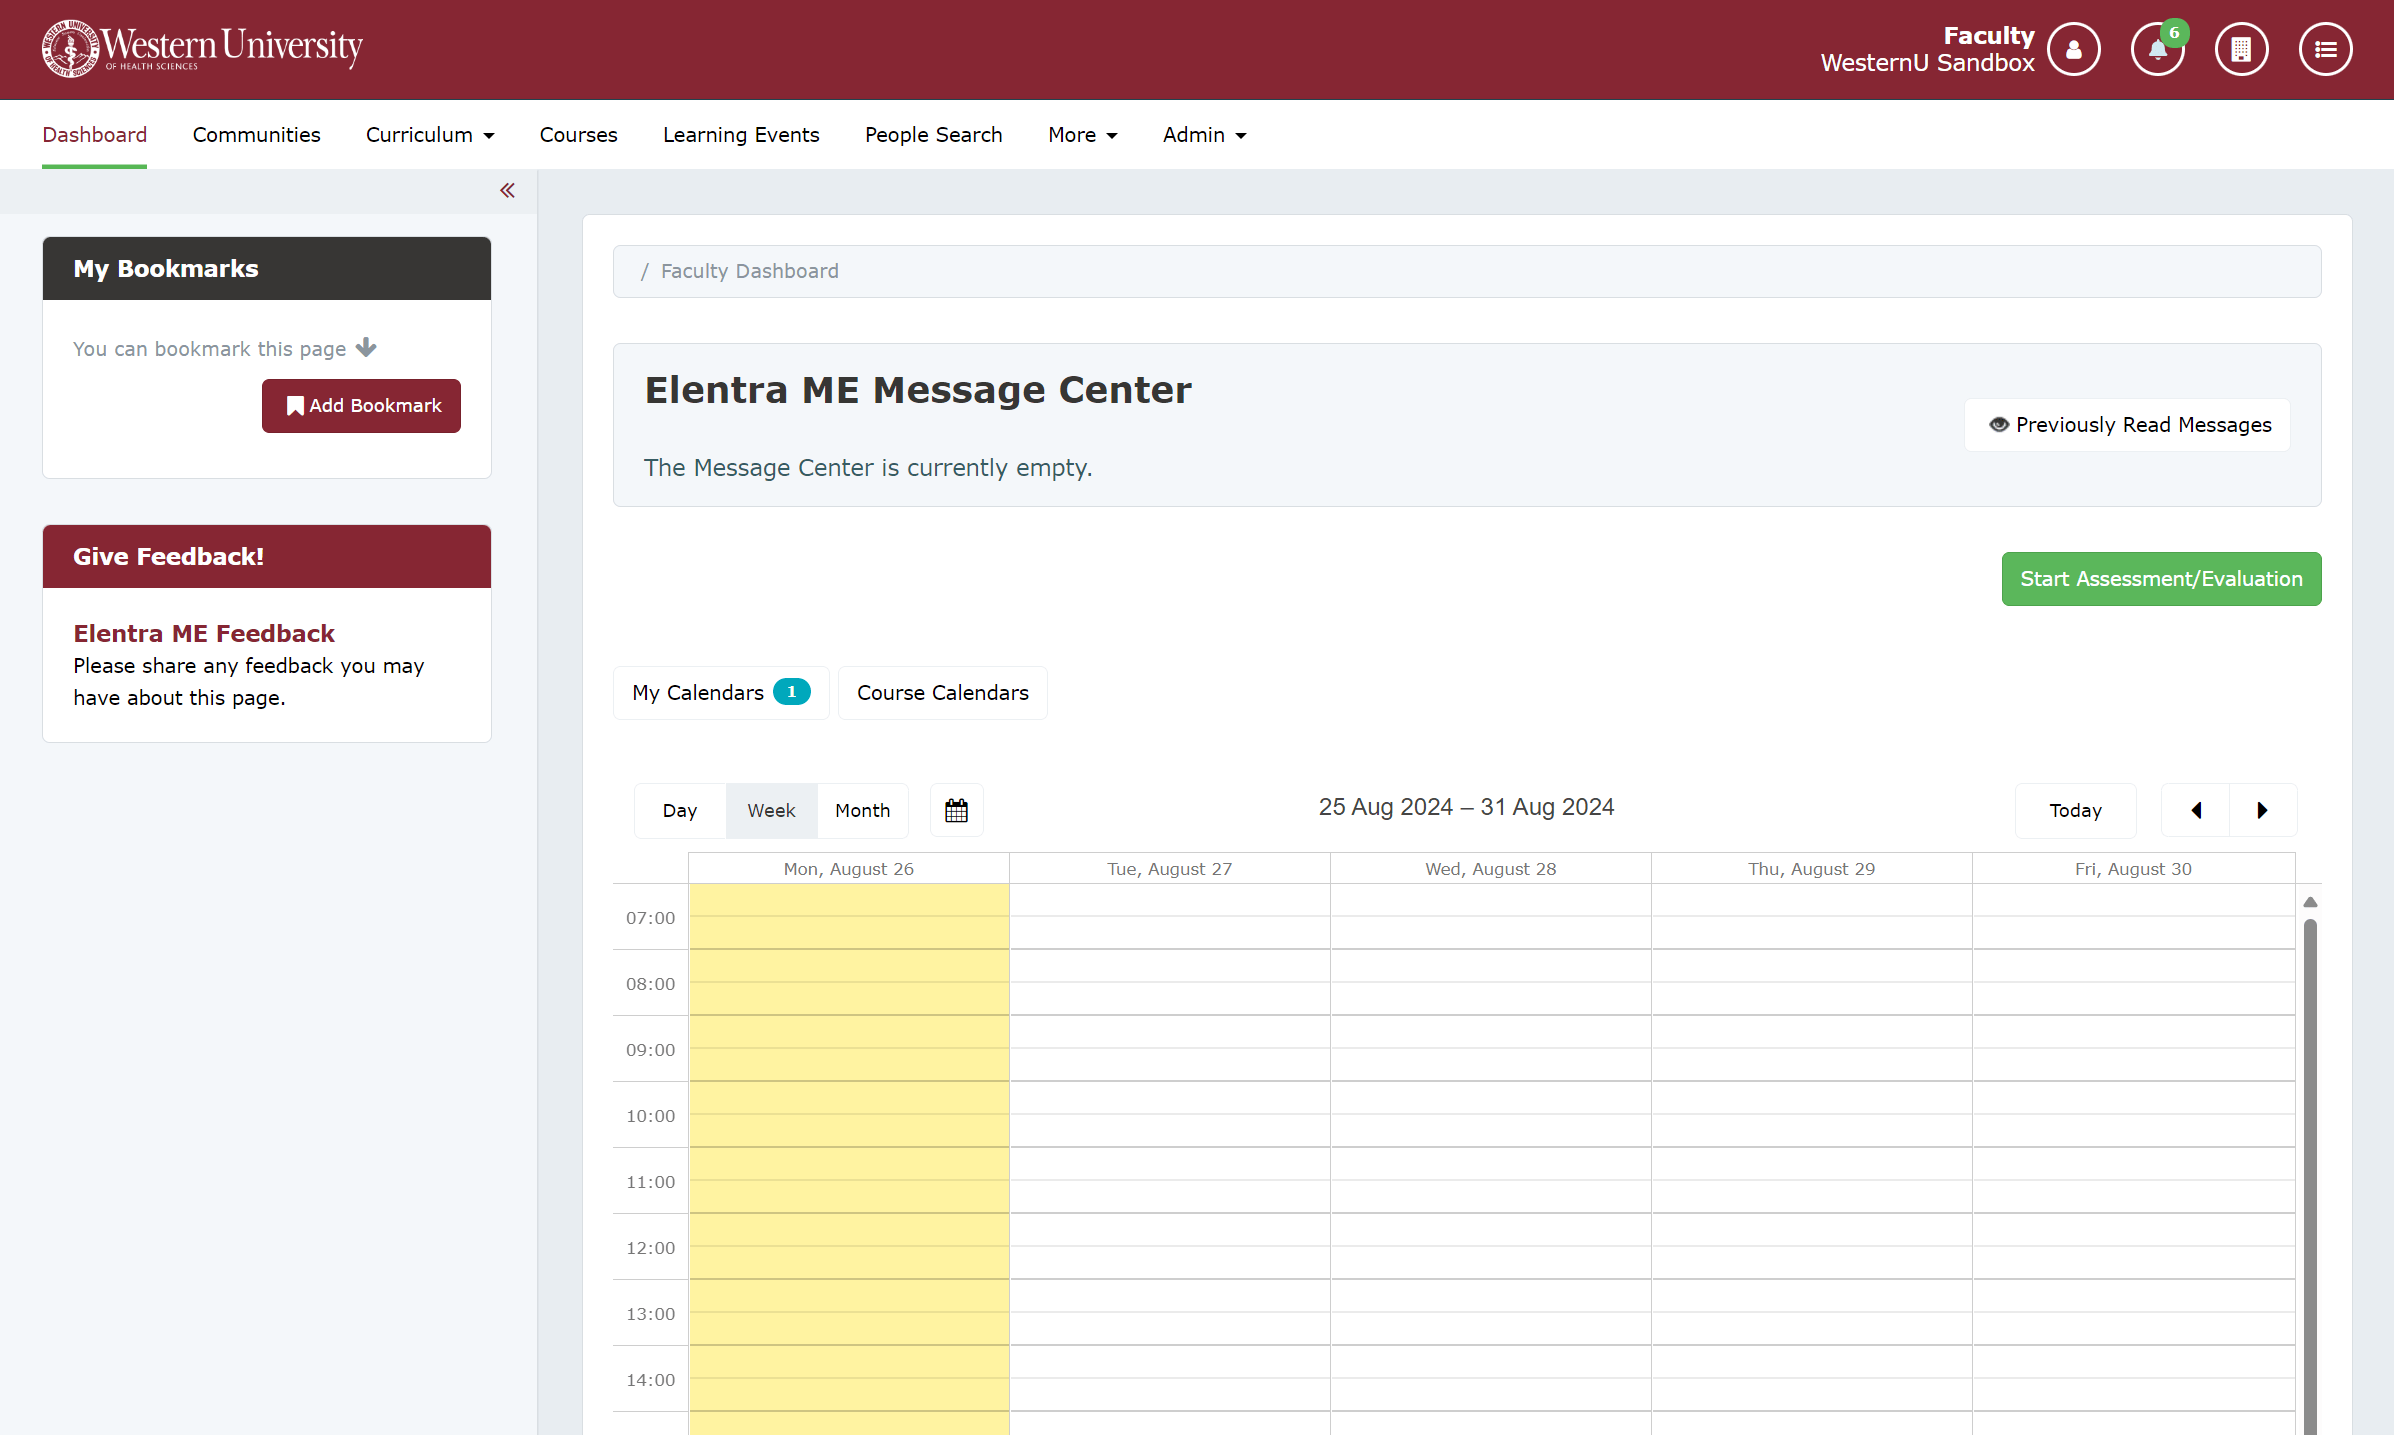Open People Search
This screenshot has width=2394, height=1435.
point(933,134)
